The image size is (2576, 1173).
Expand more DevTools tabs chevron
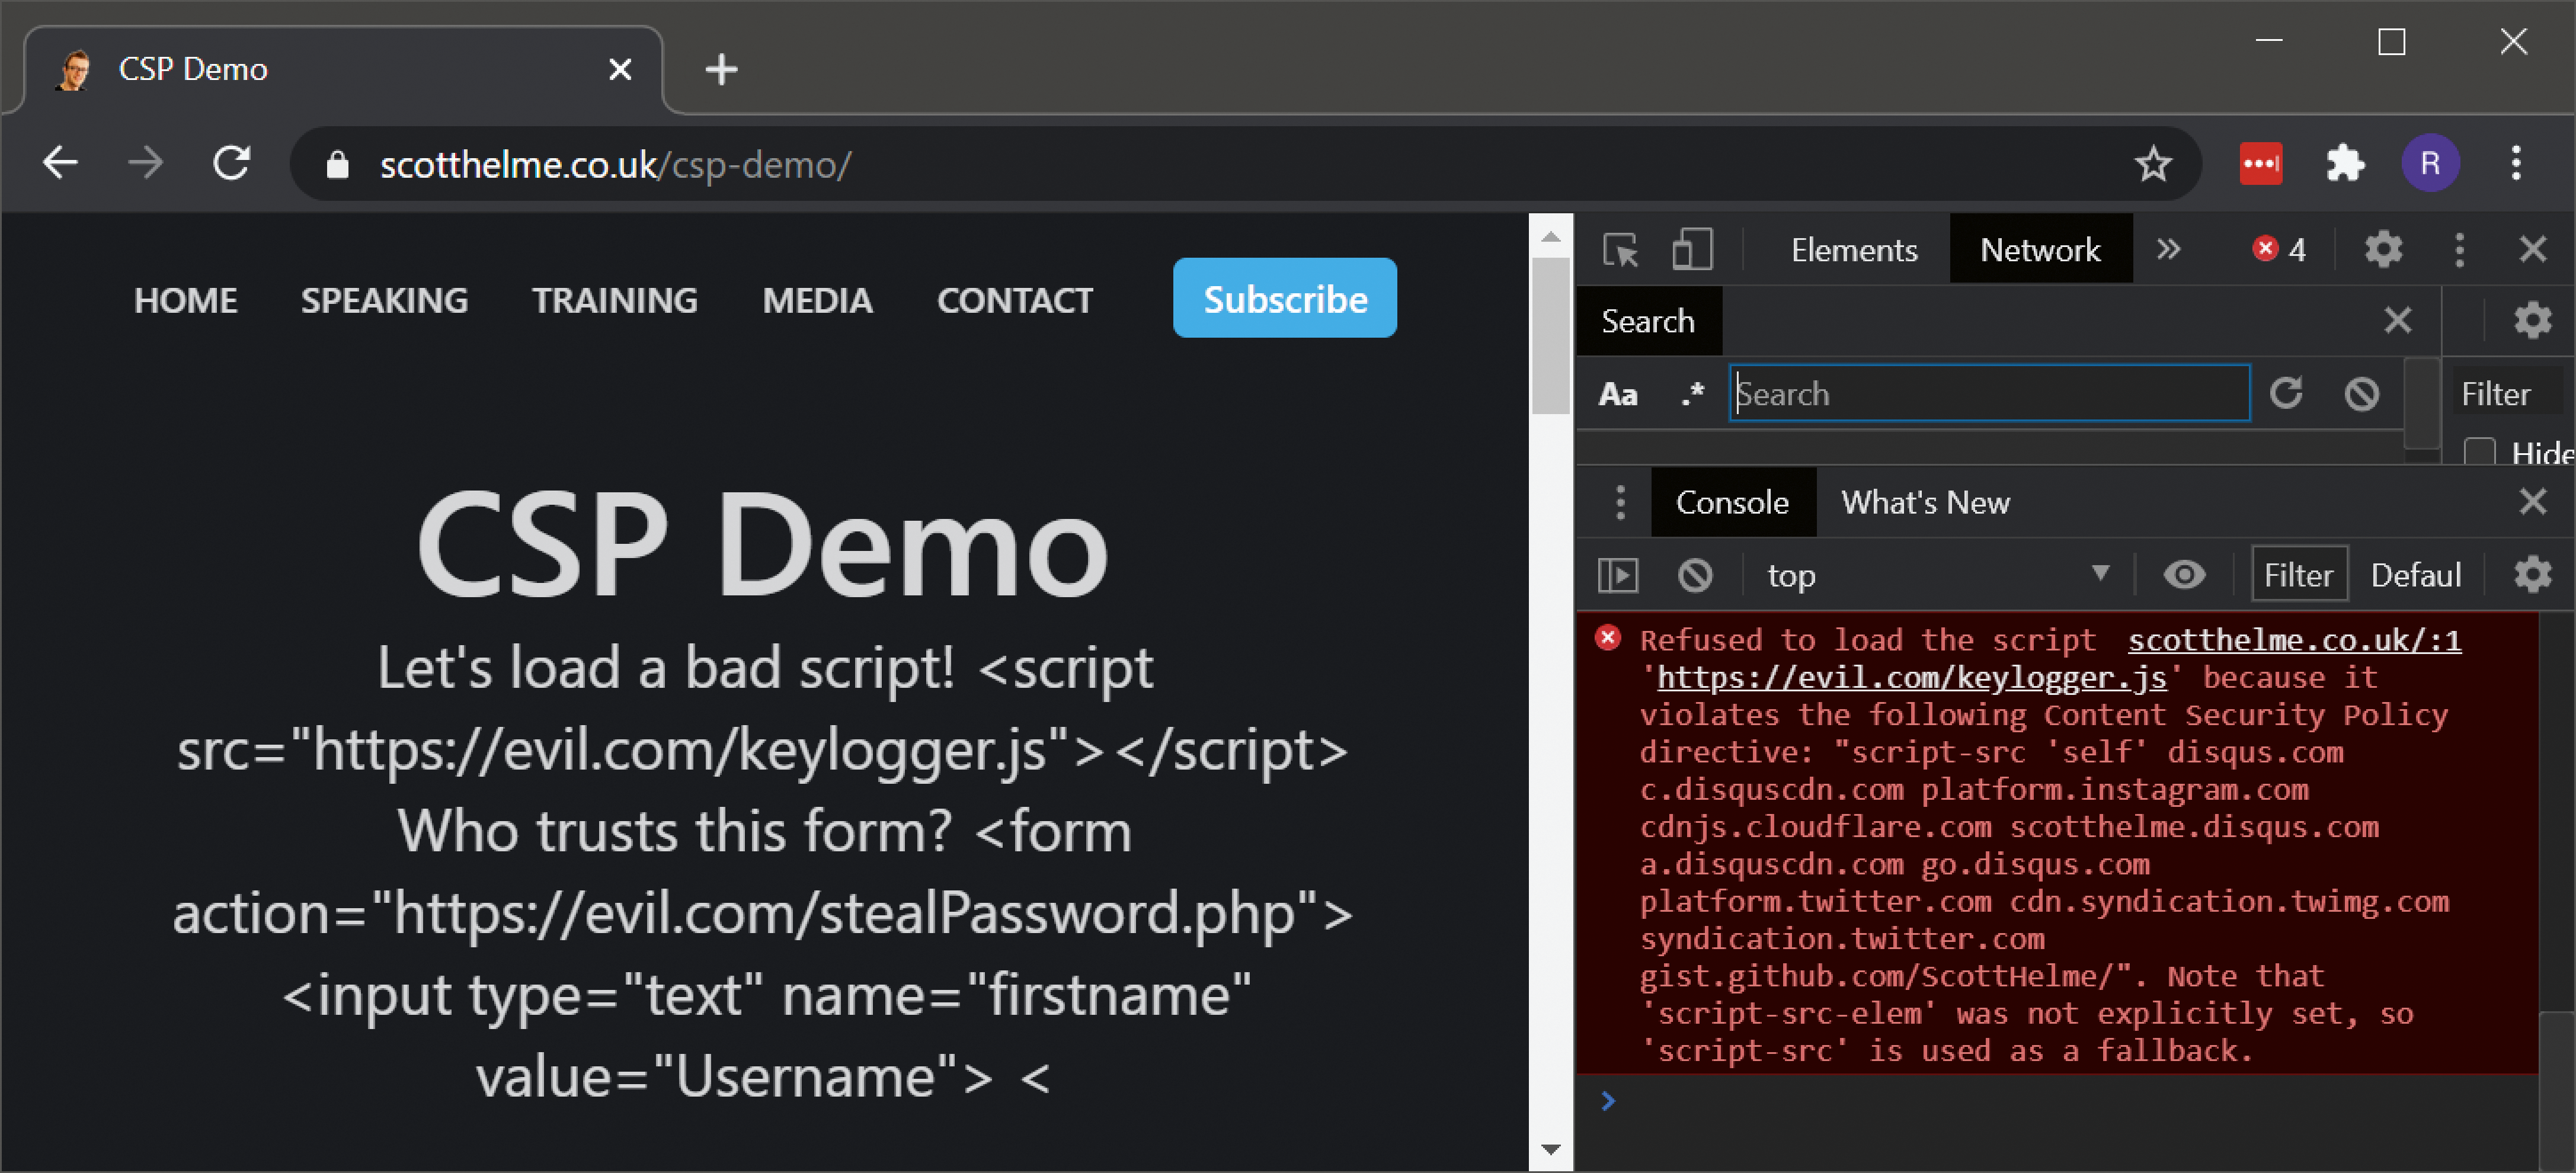pyautogui.click(x=2168, y=249)
